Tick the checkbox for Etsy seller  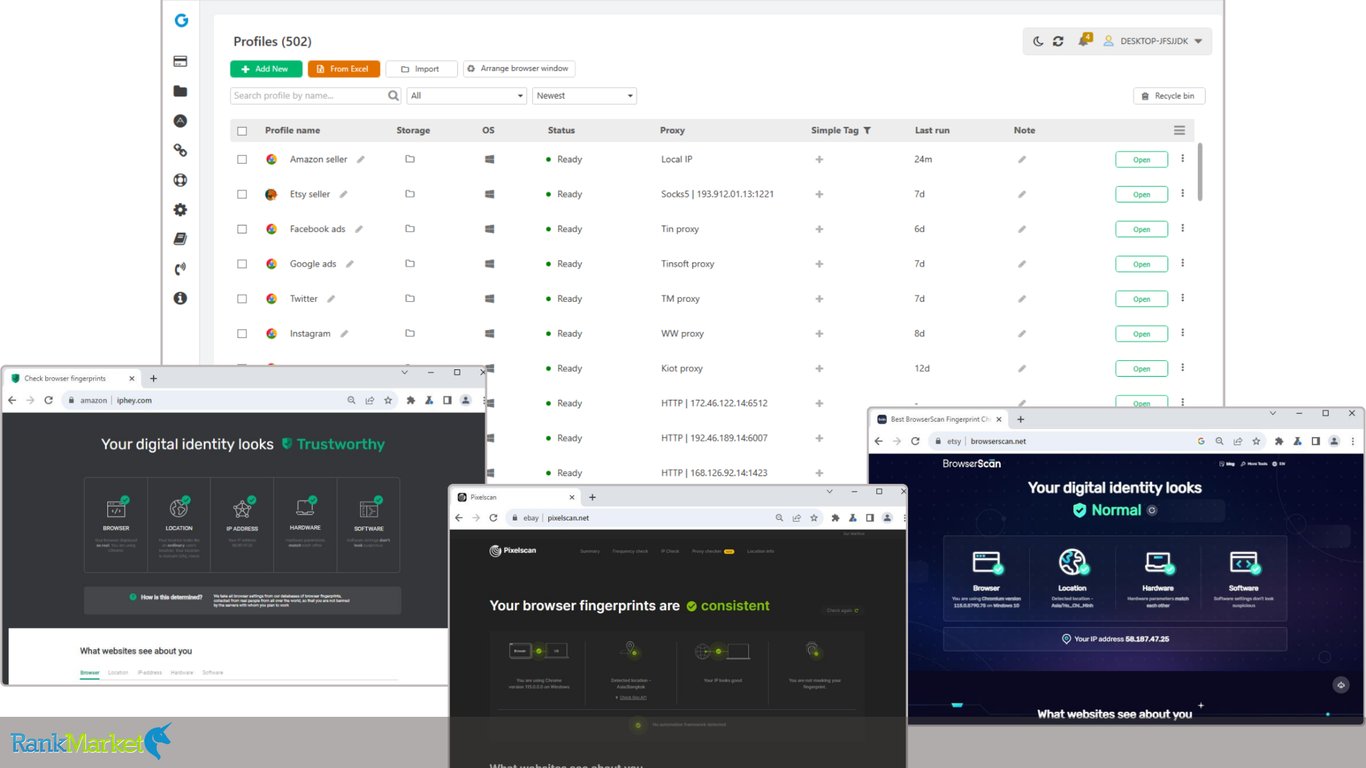tap(242, 194)
